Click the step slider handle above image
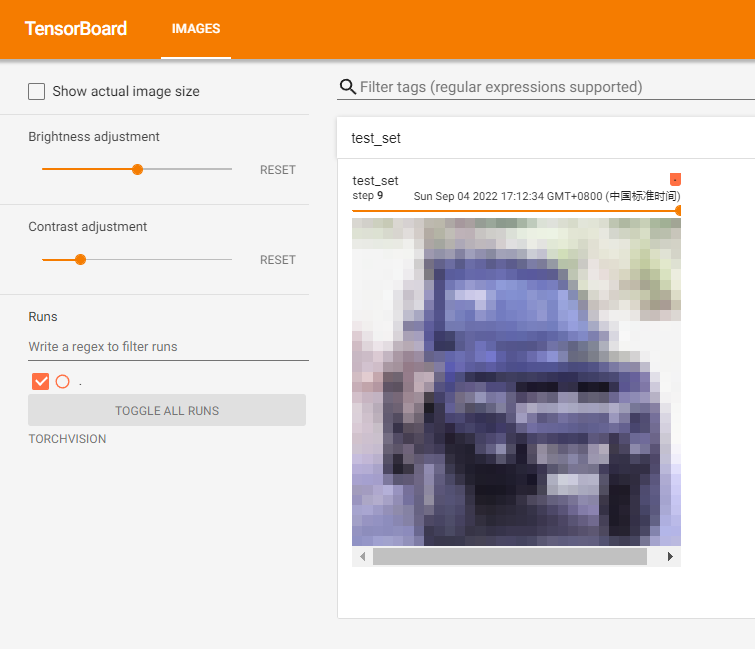Viewport: 755px width, 649px height. pos(679,211)
